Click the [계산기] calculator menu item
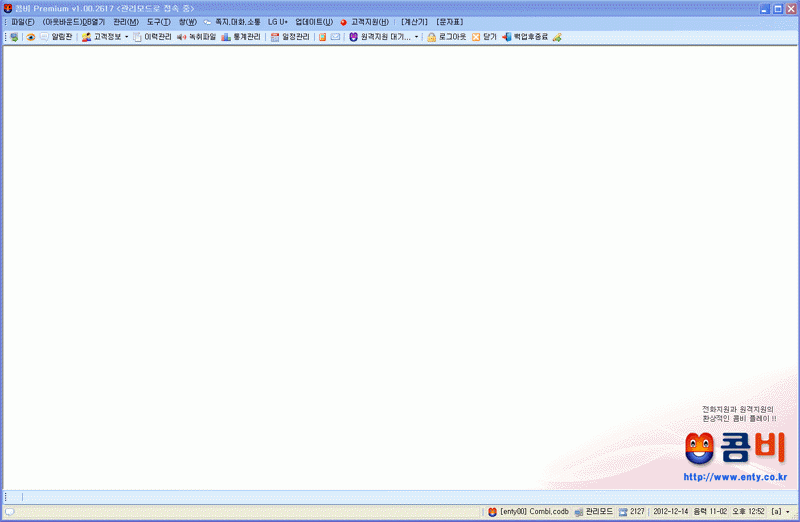This screenshot has height=522, width=800. point(414,22)
